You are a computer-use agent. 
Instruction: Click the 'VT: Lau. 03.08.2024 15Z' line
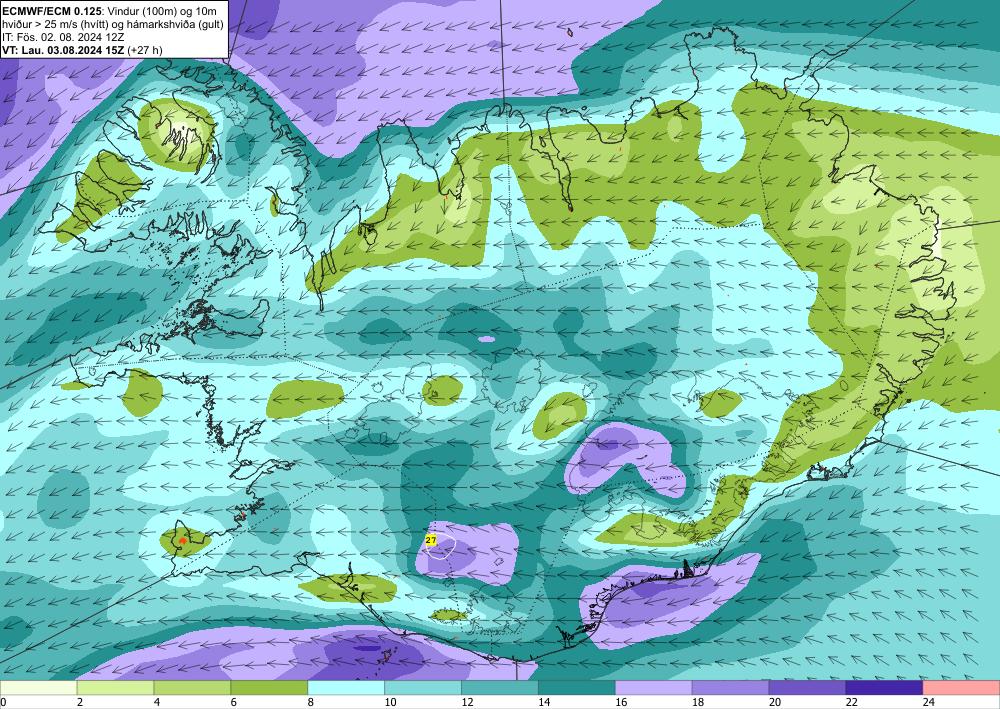pos(64,50)
